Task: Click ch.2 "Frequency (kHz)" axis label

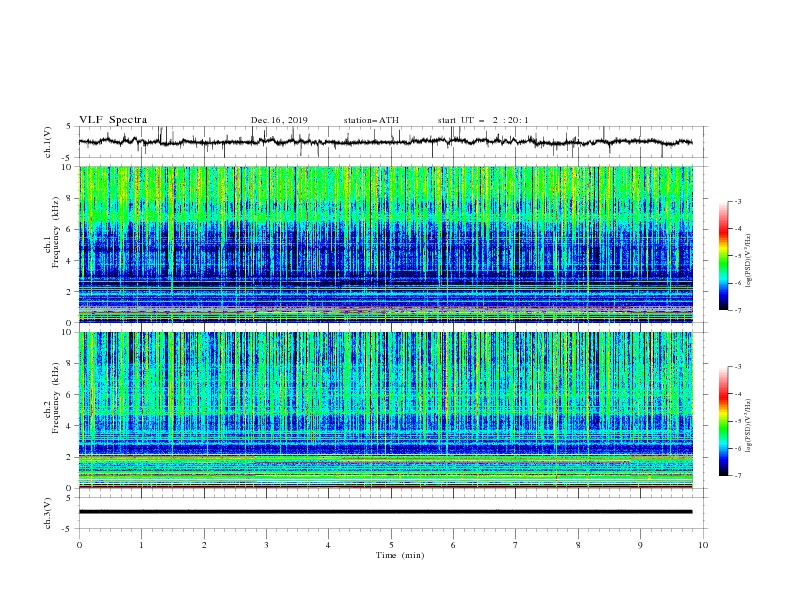Action: (56, 398)
